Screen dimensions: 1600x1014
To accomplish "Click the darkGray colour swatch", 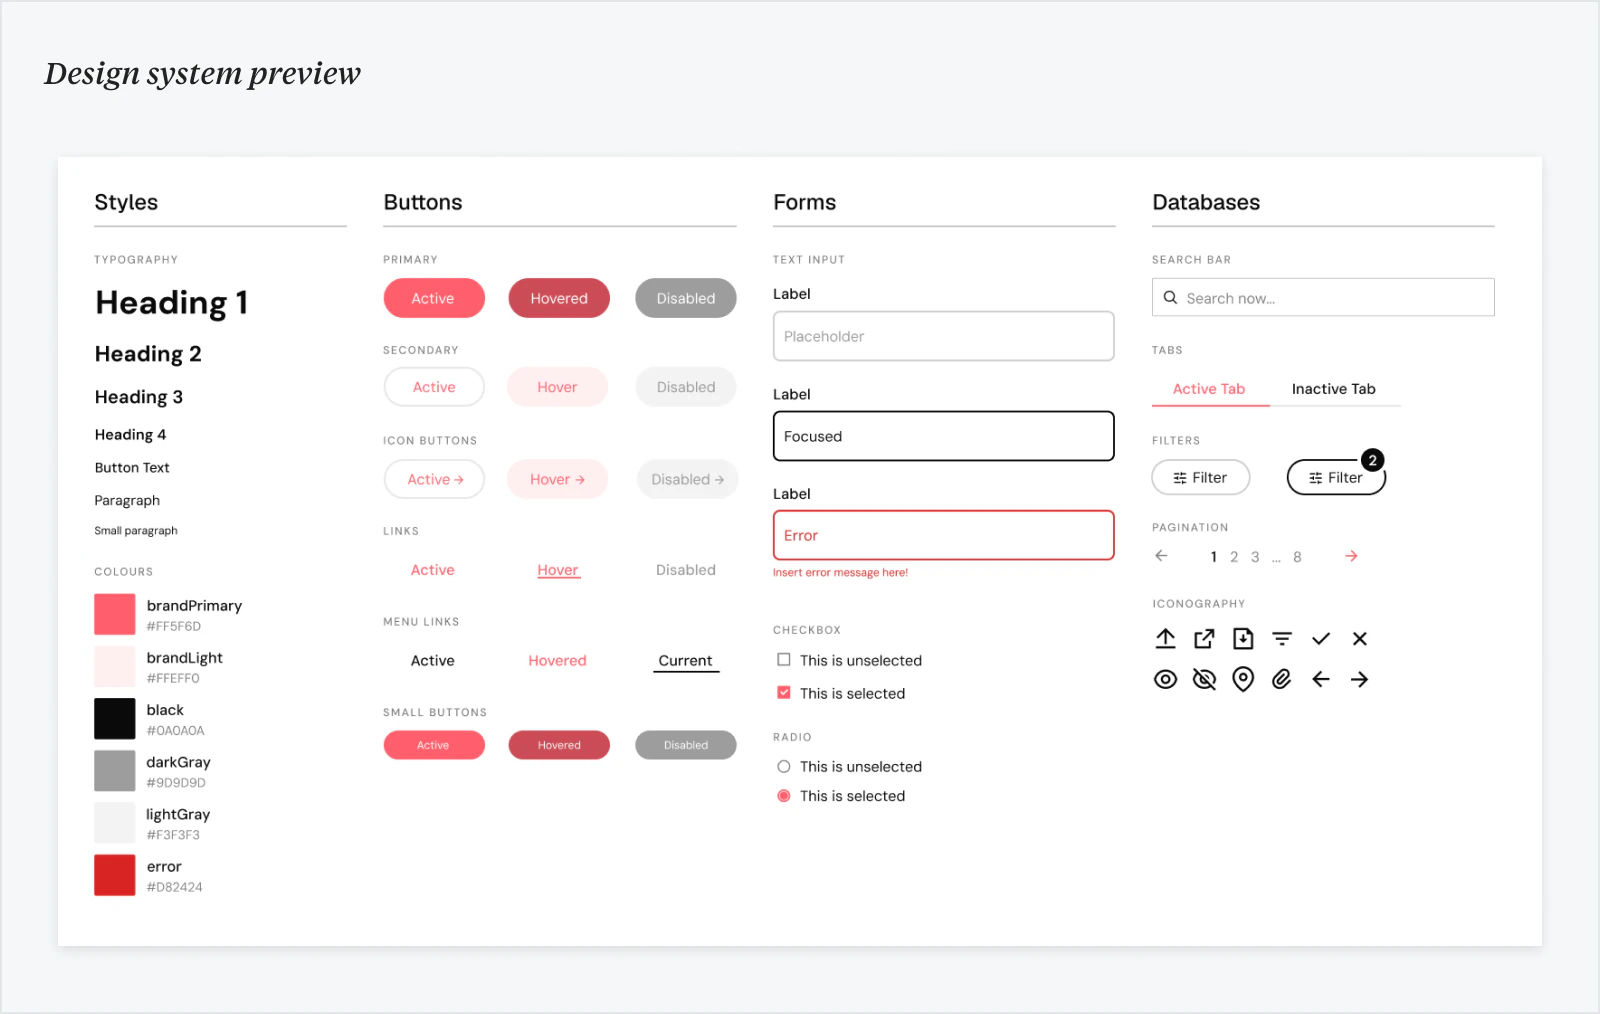I will 115,771.
